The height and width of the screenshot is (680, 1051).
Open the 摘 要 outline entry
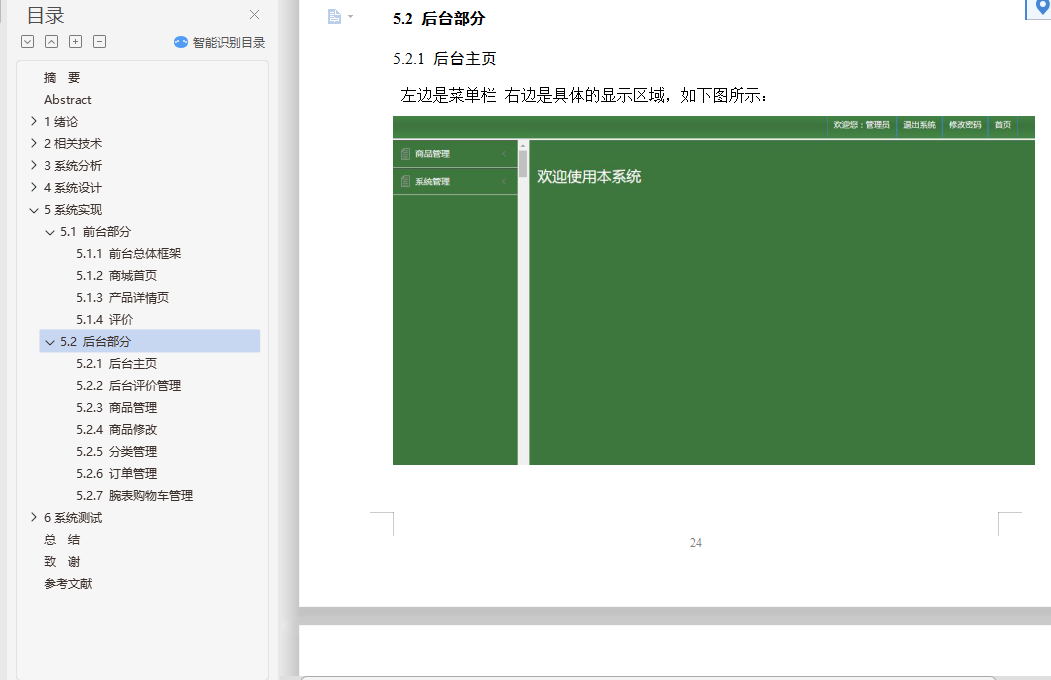pos(62,78)
